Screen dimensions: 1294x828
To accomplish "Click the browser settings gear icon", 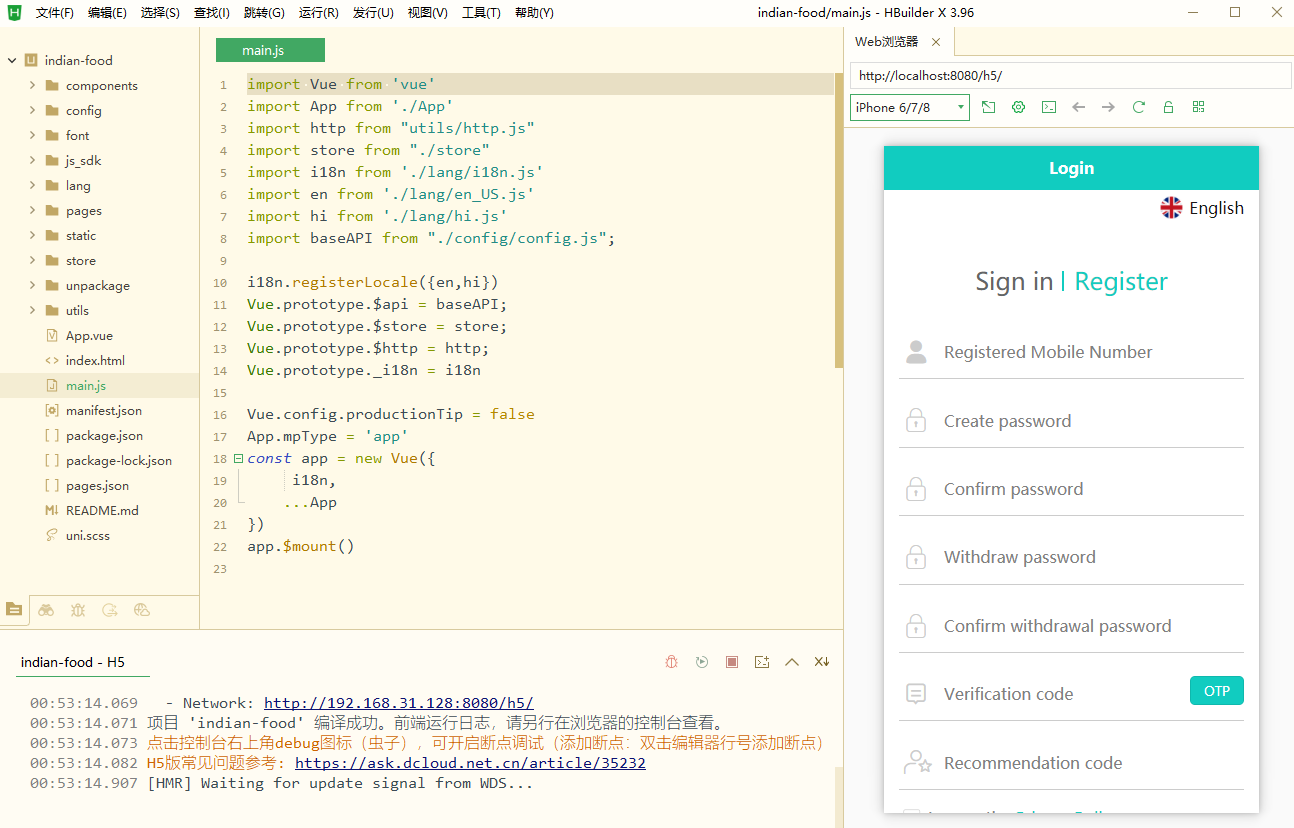I will point(1018,107).
